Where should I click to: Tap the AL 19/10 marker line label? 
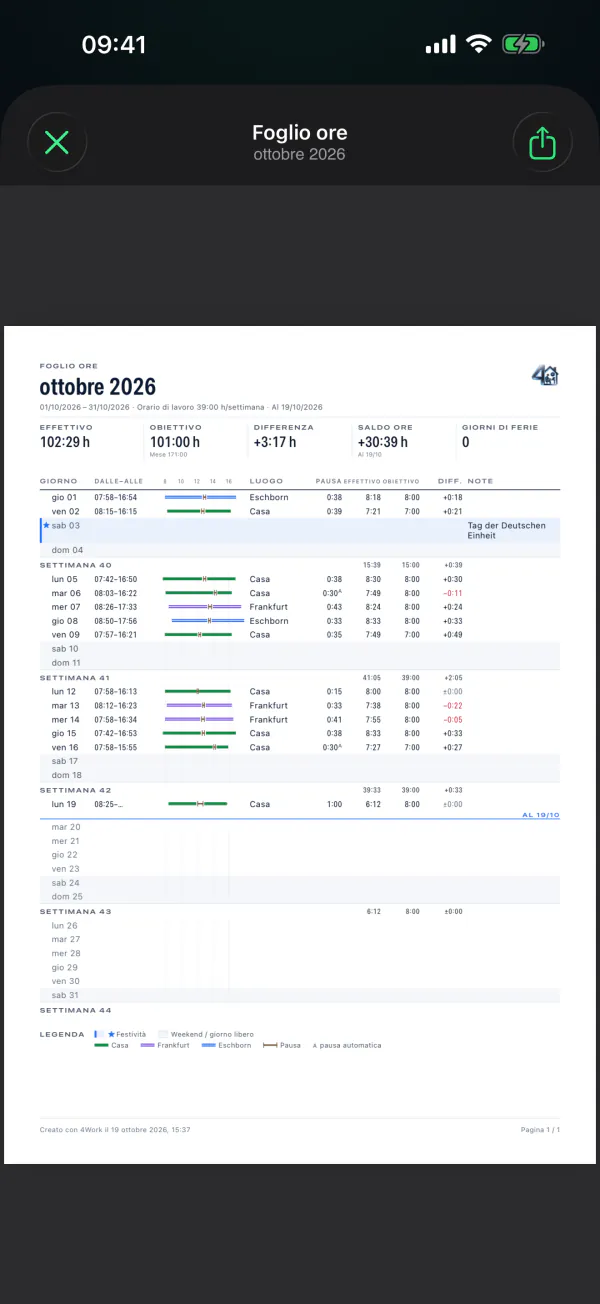[x=541, y=815]
